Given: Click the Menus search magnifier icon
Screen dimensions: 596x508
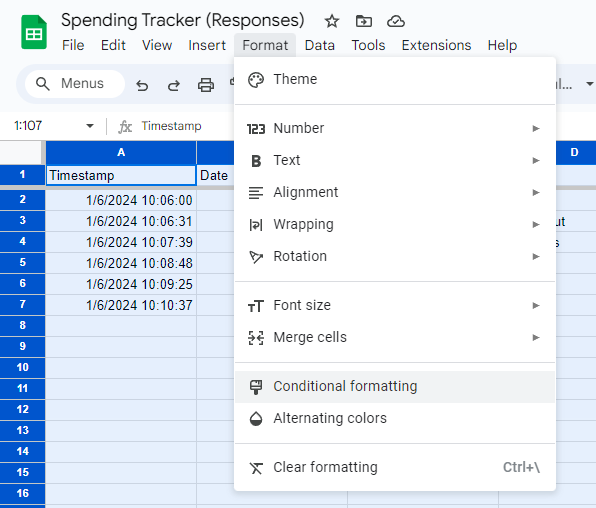Looking at the screenshot, I should 43,84.
